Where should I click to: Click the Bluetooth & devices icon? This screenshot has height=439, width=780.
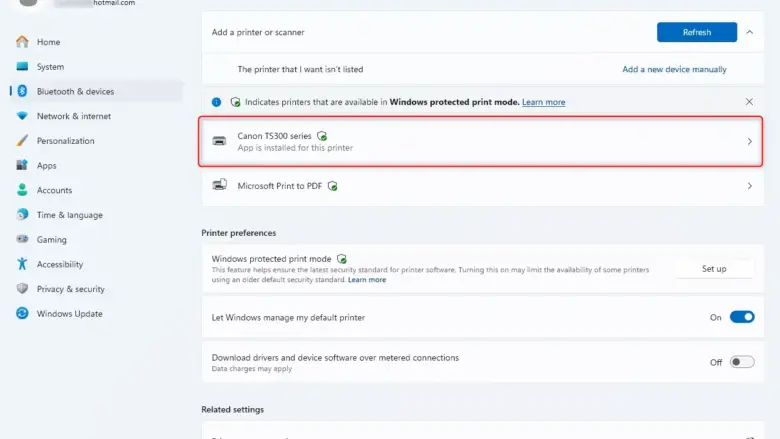pos(22,91)
